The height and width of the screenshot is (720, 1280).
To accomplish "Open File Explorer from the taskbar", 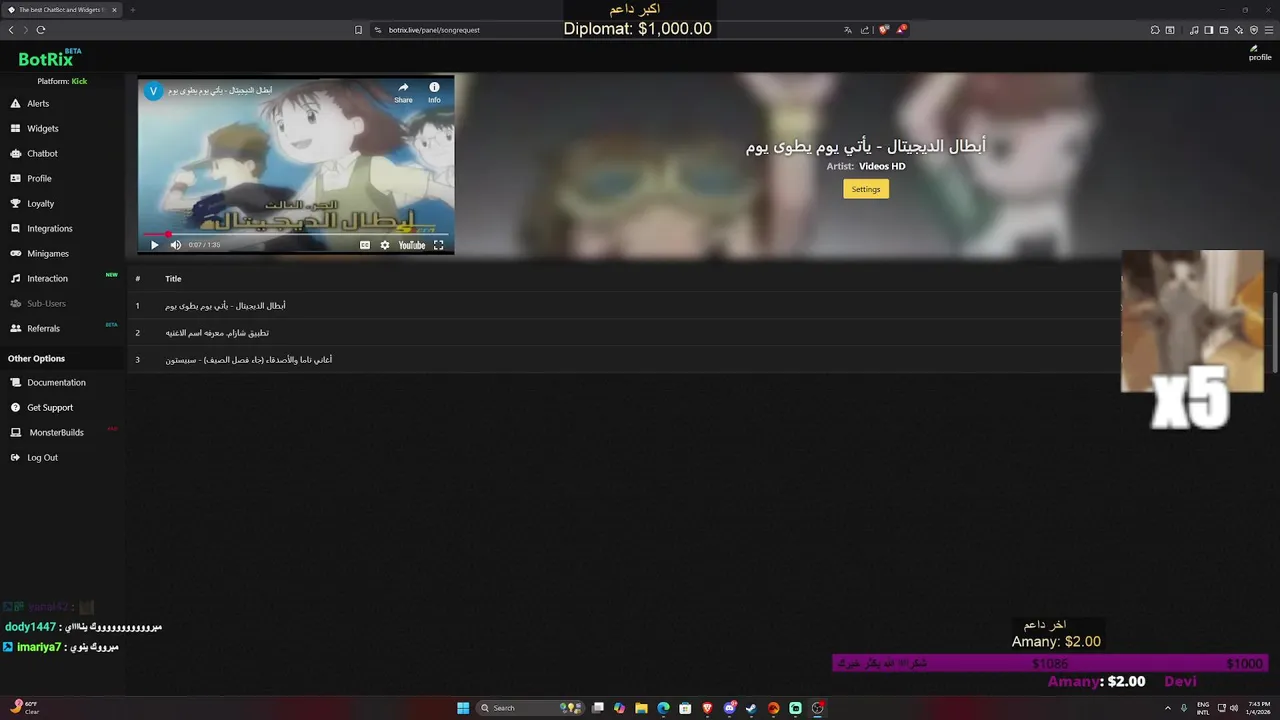I will pos(641,708).
